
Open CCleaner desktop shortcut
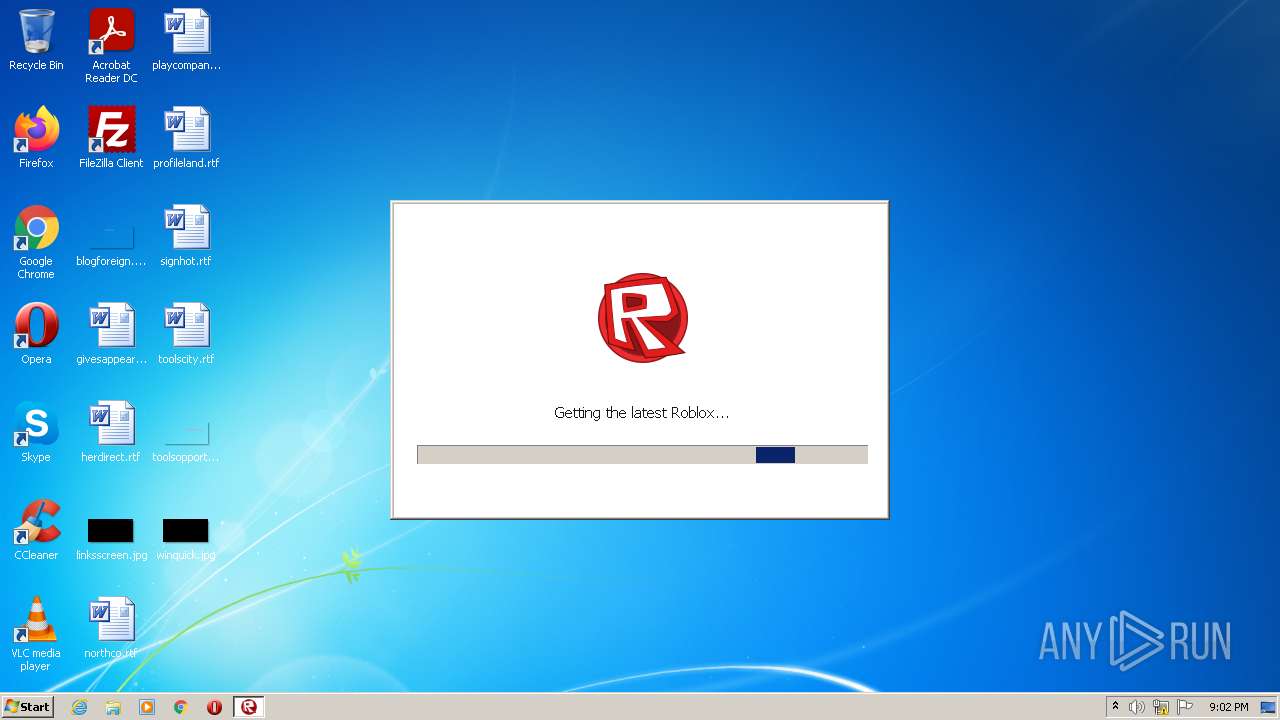point(36,530)
